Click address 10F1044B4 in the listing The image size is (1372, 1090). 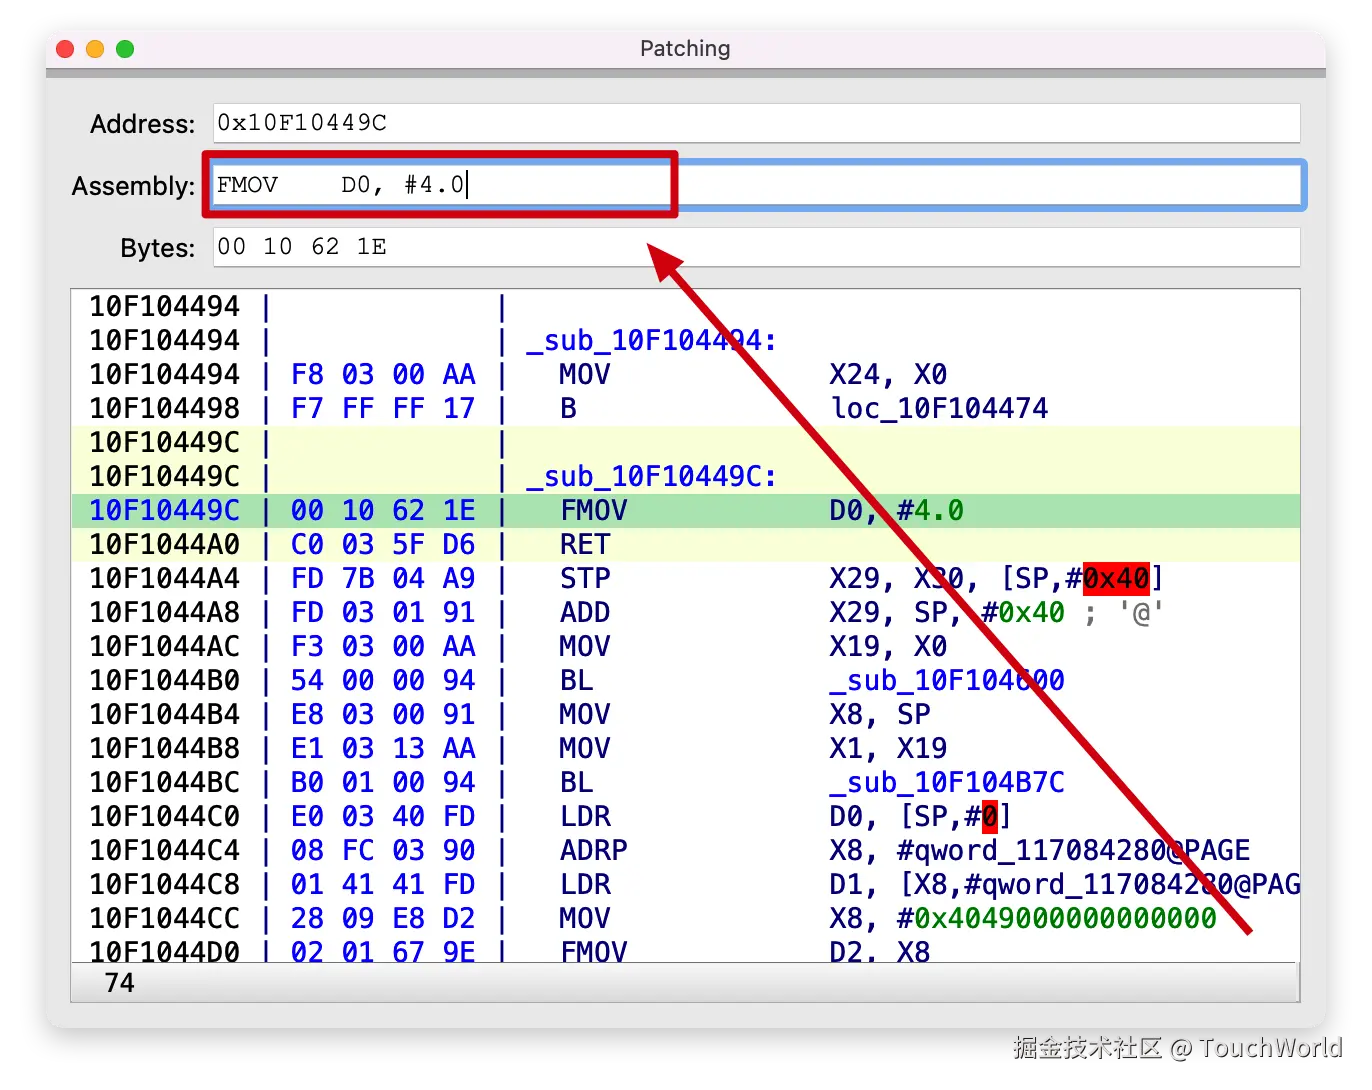[x=165, y=714]
